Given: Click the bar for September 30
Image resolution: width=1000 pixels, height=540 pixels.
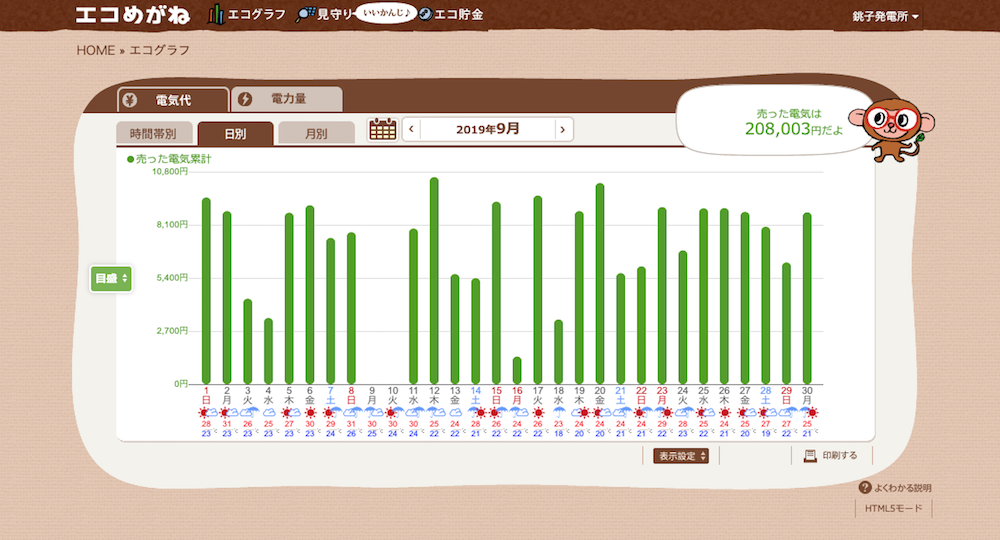Looking at the screenshot, I should point(807,298).
